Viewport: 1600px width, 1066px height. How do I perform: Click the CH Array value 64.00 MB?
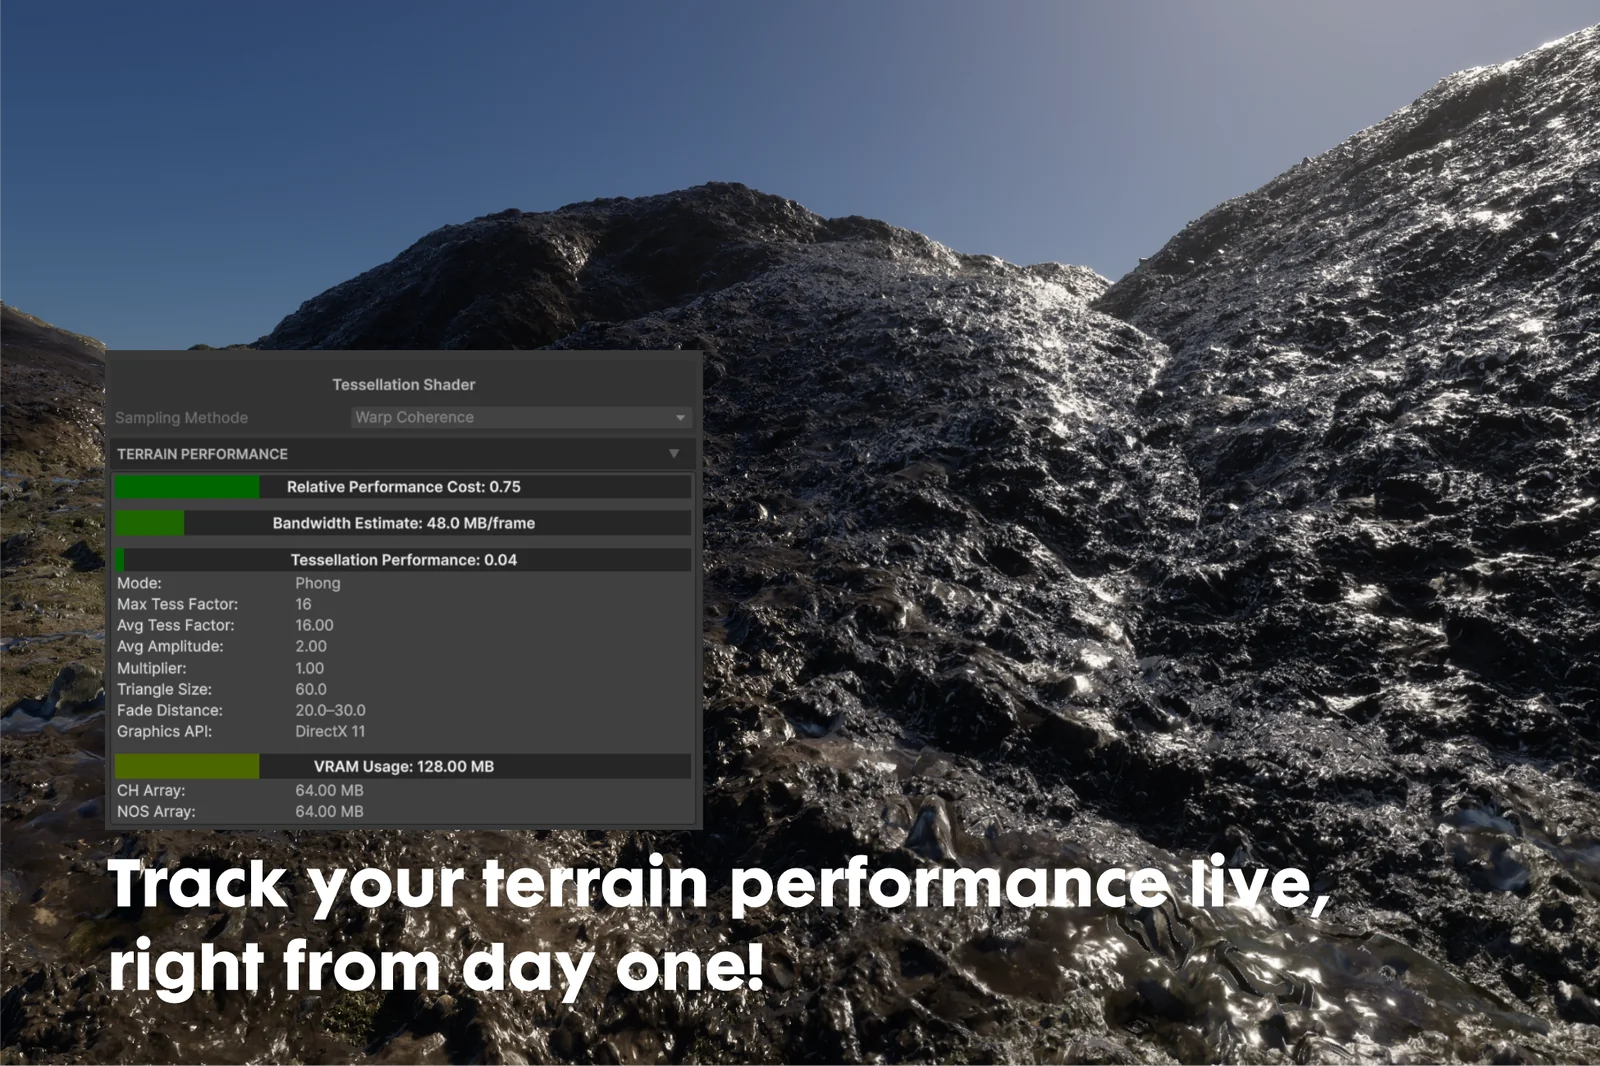pos(329,790)
